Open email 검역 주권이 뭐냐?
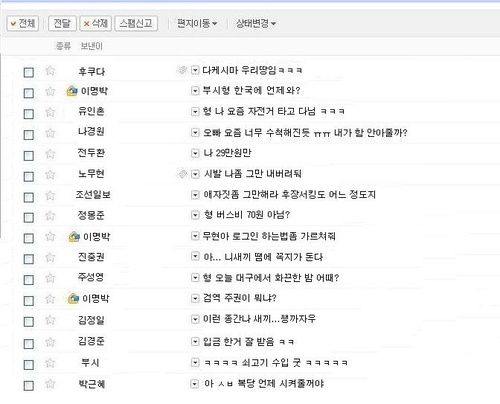This screenshot has height=404, width=500. tap(240, 298)
